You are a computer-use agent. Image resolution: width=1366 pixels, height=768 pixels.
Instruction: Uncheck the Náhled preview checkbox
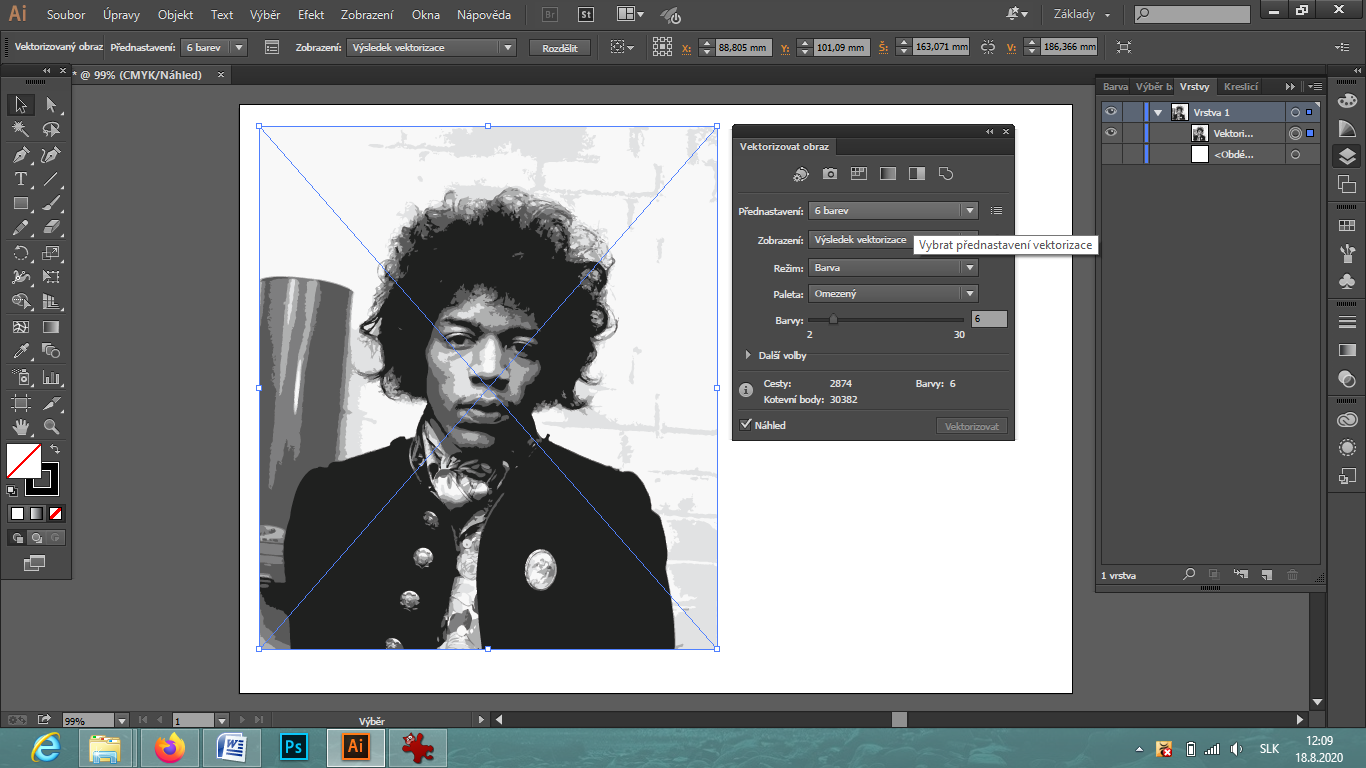(745, 425)
